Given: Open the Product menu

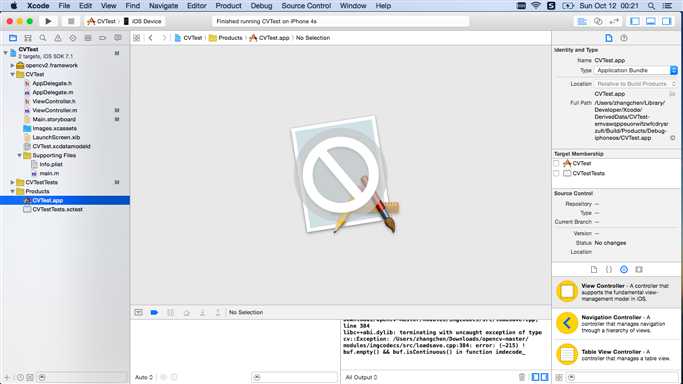Looking at the screenshot, I should 228,6.
